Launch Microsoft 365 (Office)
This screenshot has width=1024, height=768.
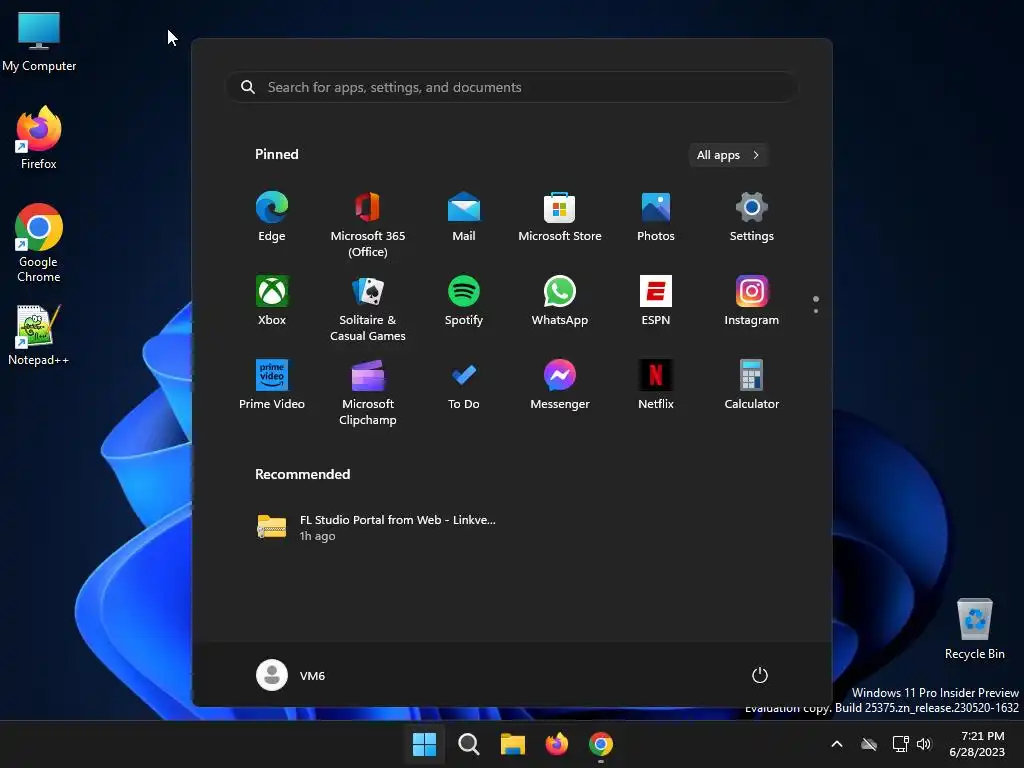click(368, 225)
